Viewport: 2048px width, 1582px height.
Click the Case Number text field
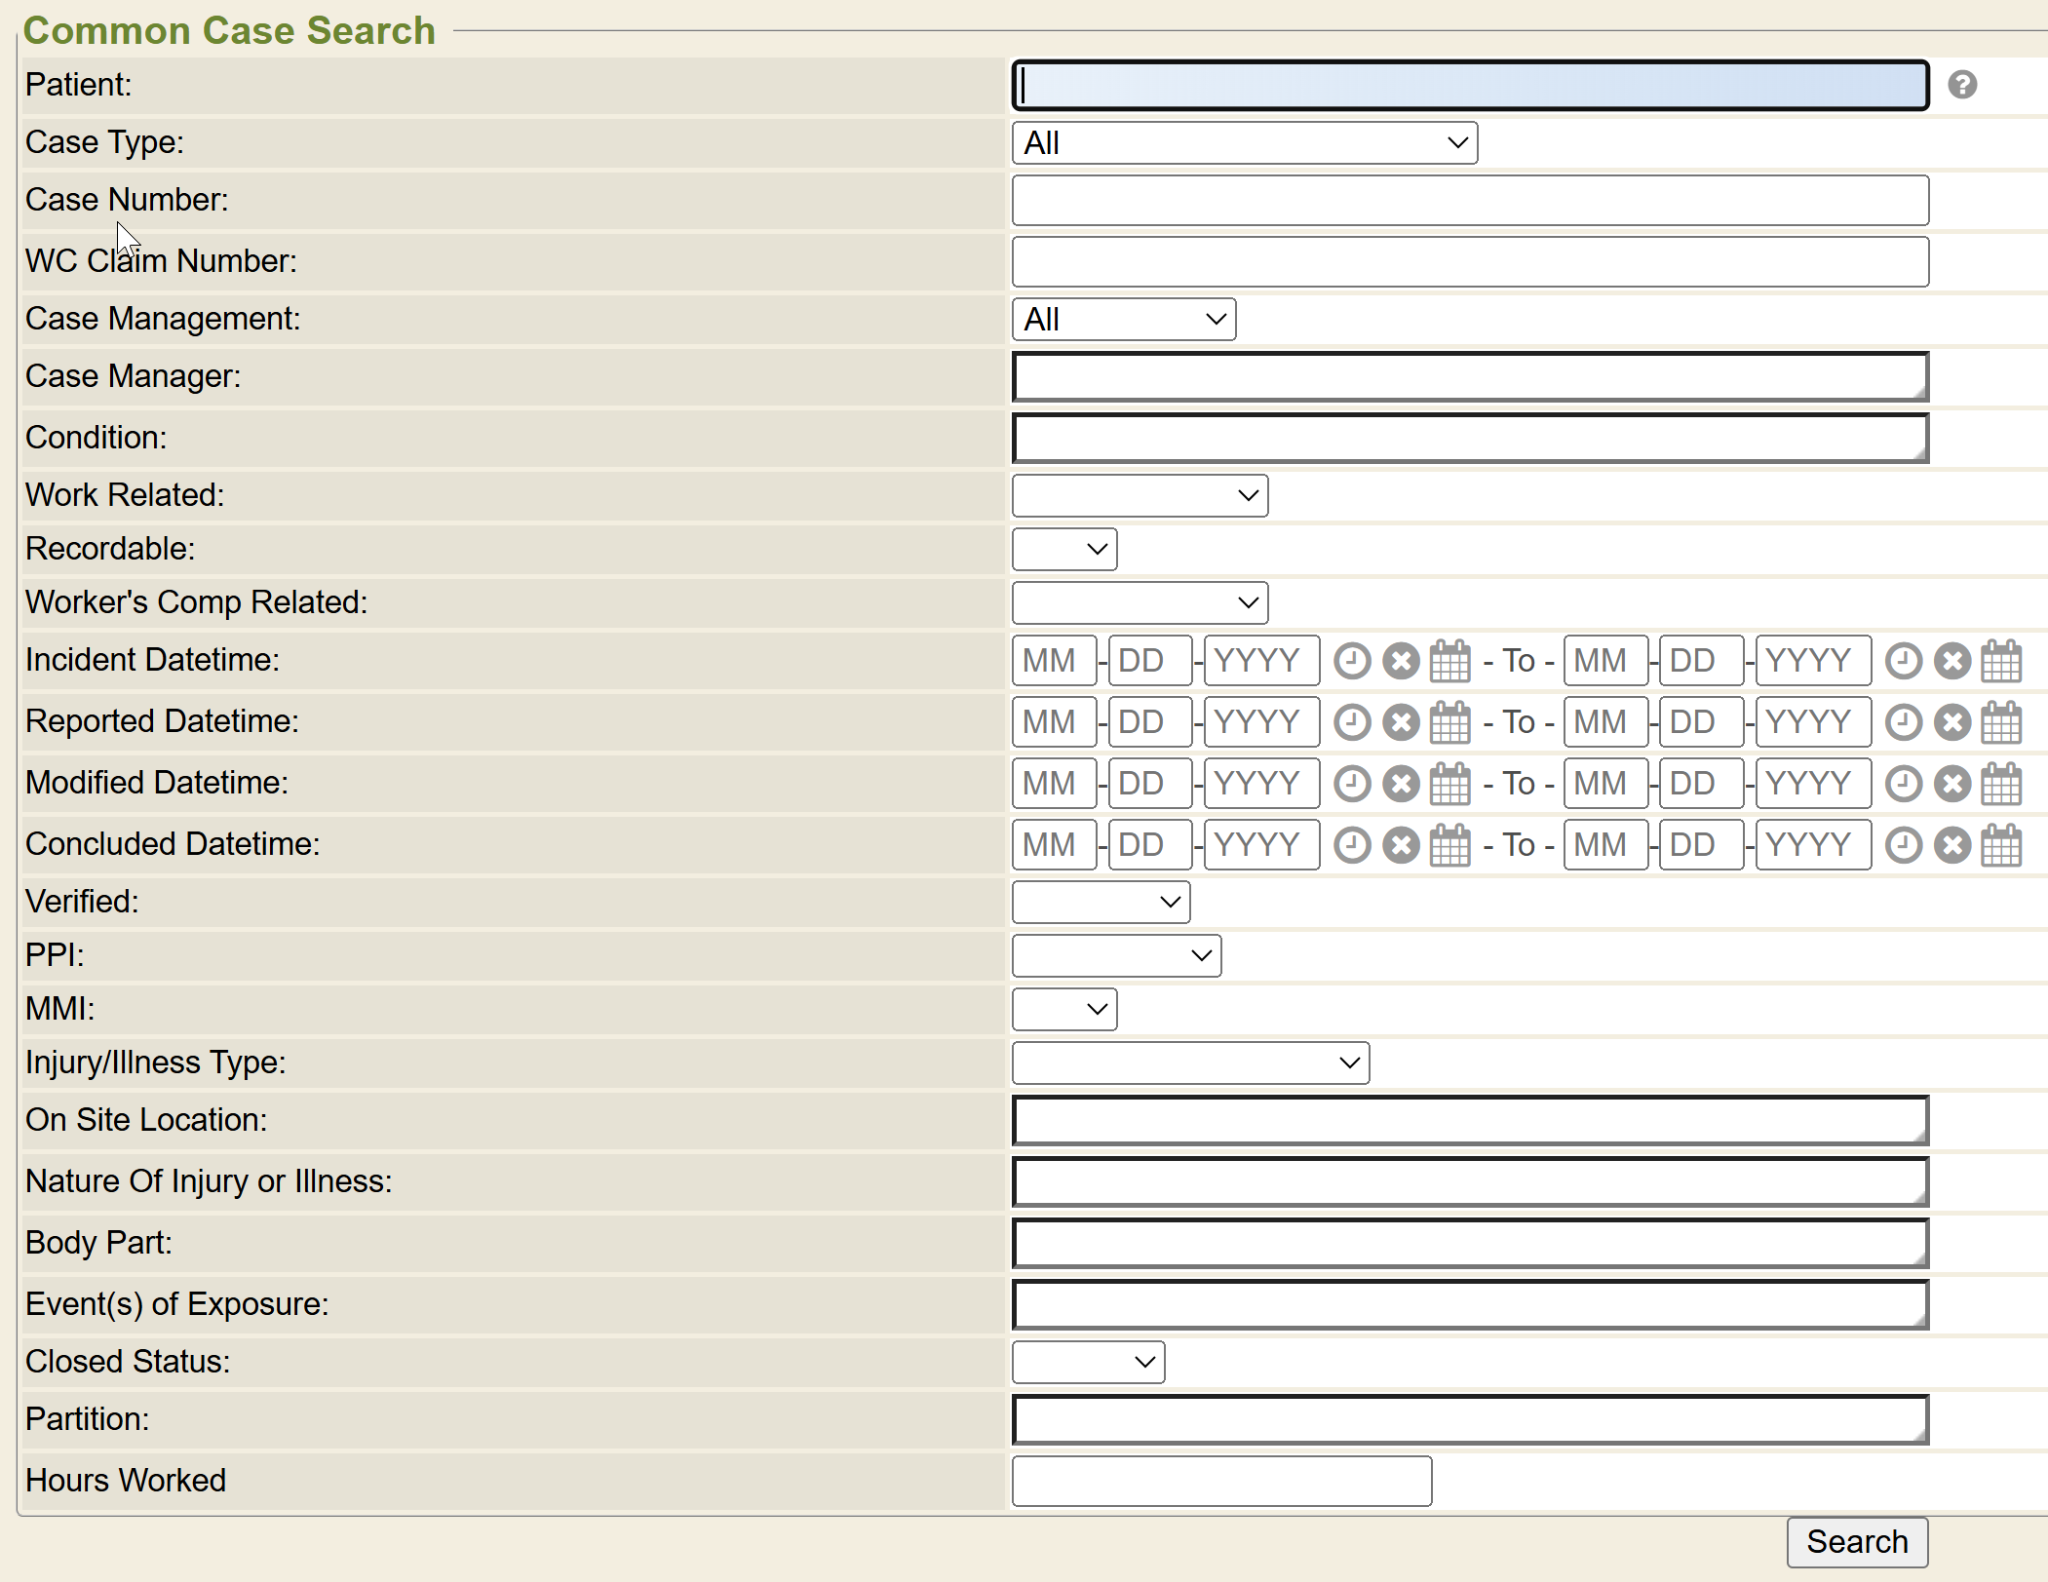pos(1469,201)
